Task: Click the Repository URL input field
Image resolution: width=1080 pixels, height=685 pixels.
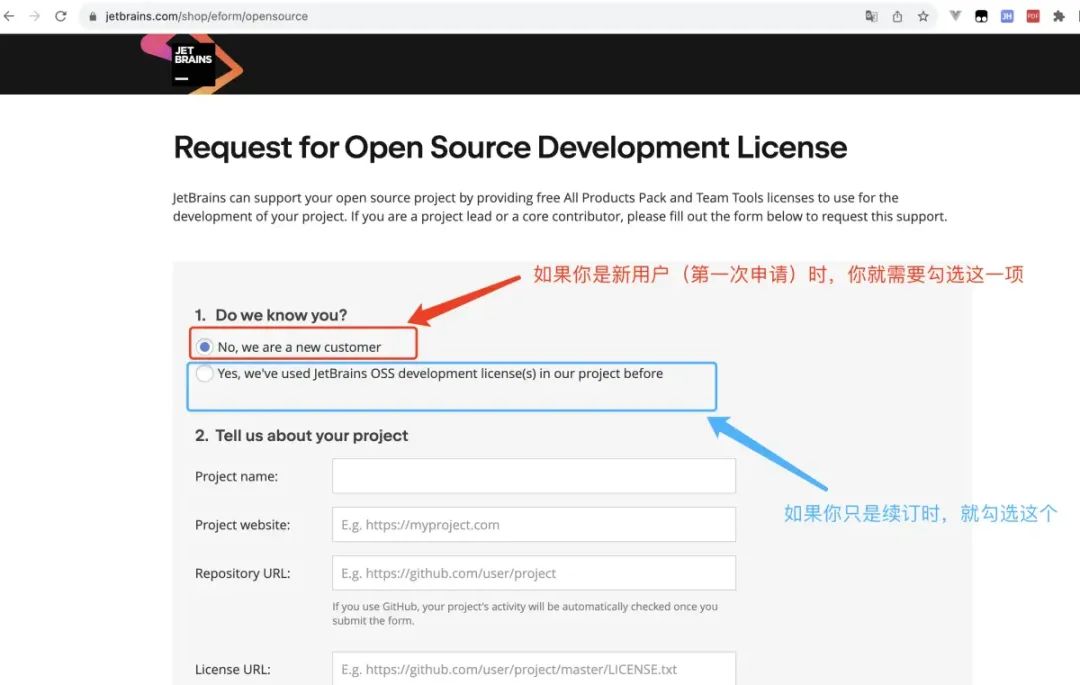Action: [534, 573]
